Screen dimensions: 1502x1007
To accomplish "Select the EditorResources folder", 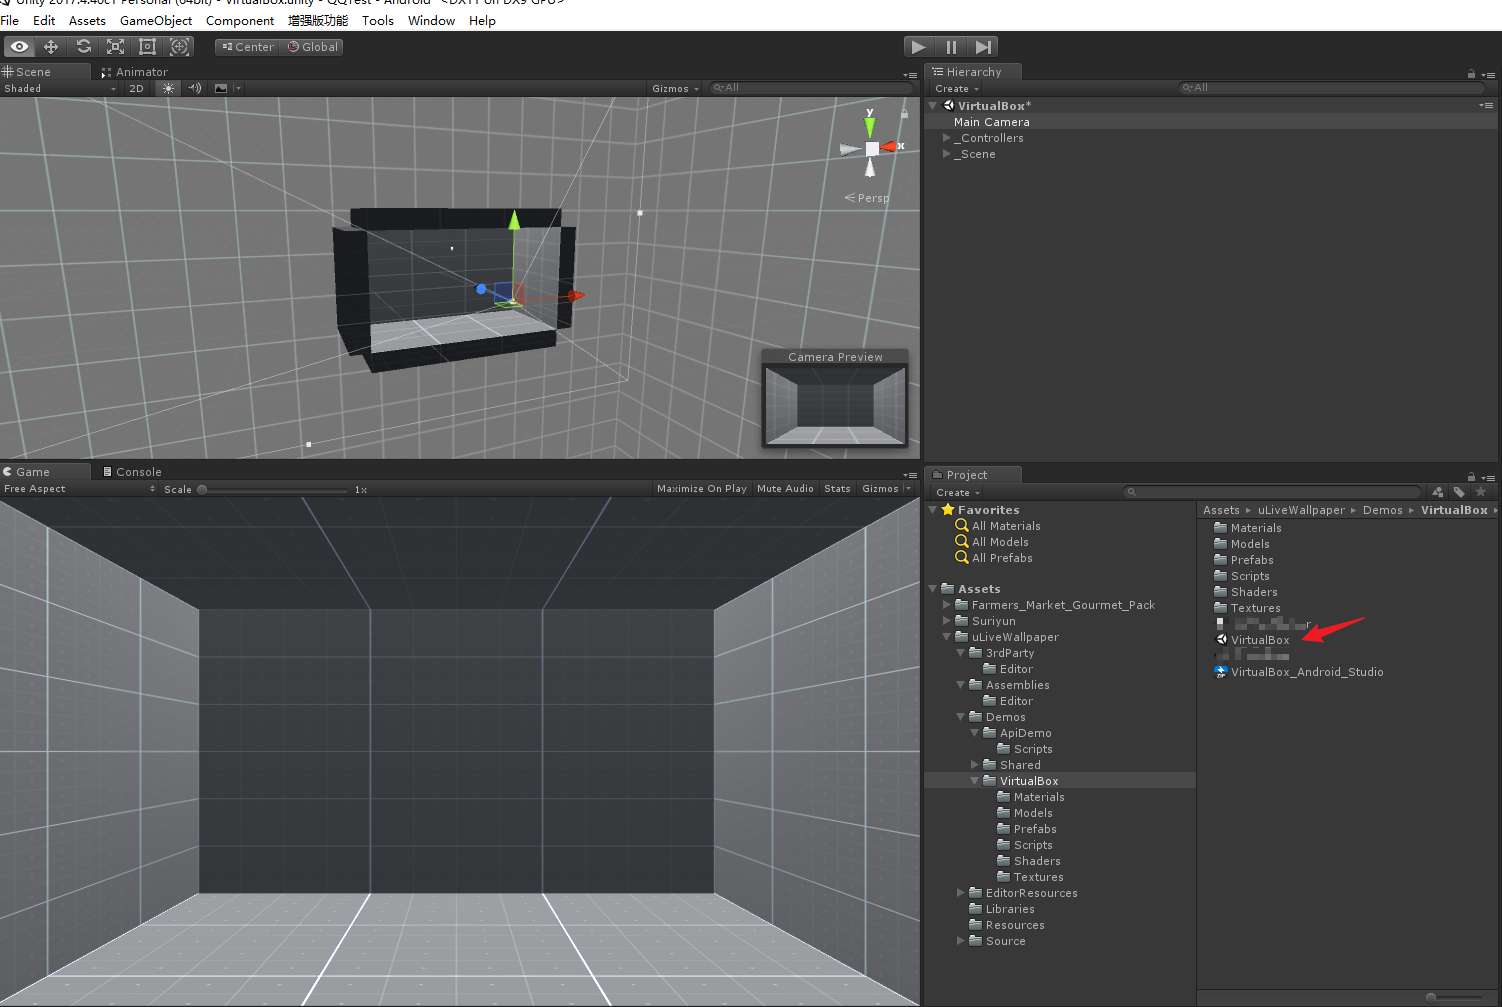I will click(1031, 893).
